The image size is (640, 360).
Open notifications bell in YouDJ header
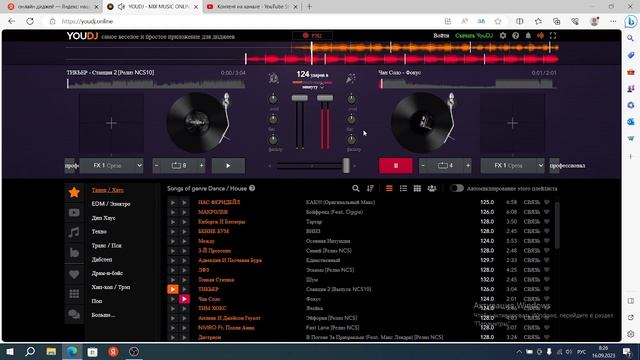coord(528,36)
